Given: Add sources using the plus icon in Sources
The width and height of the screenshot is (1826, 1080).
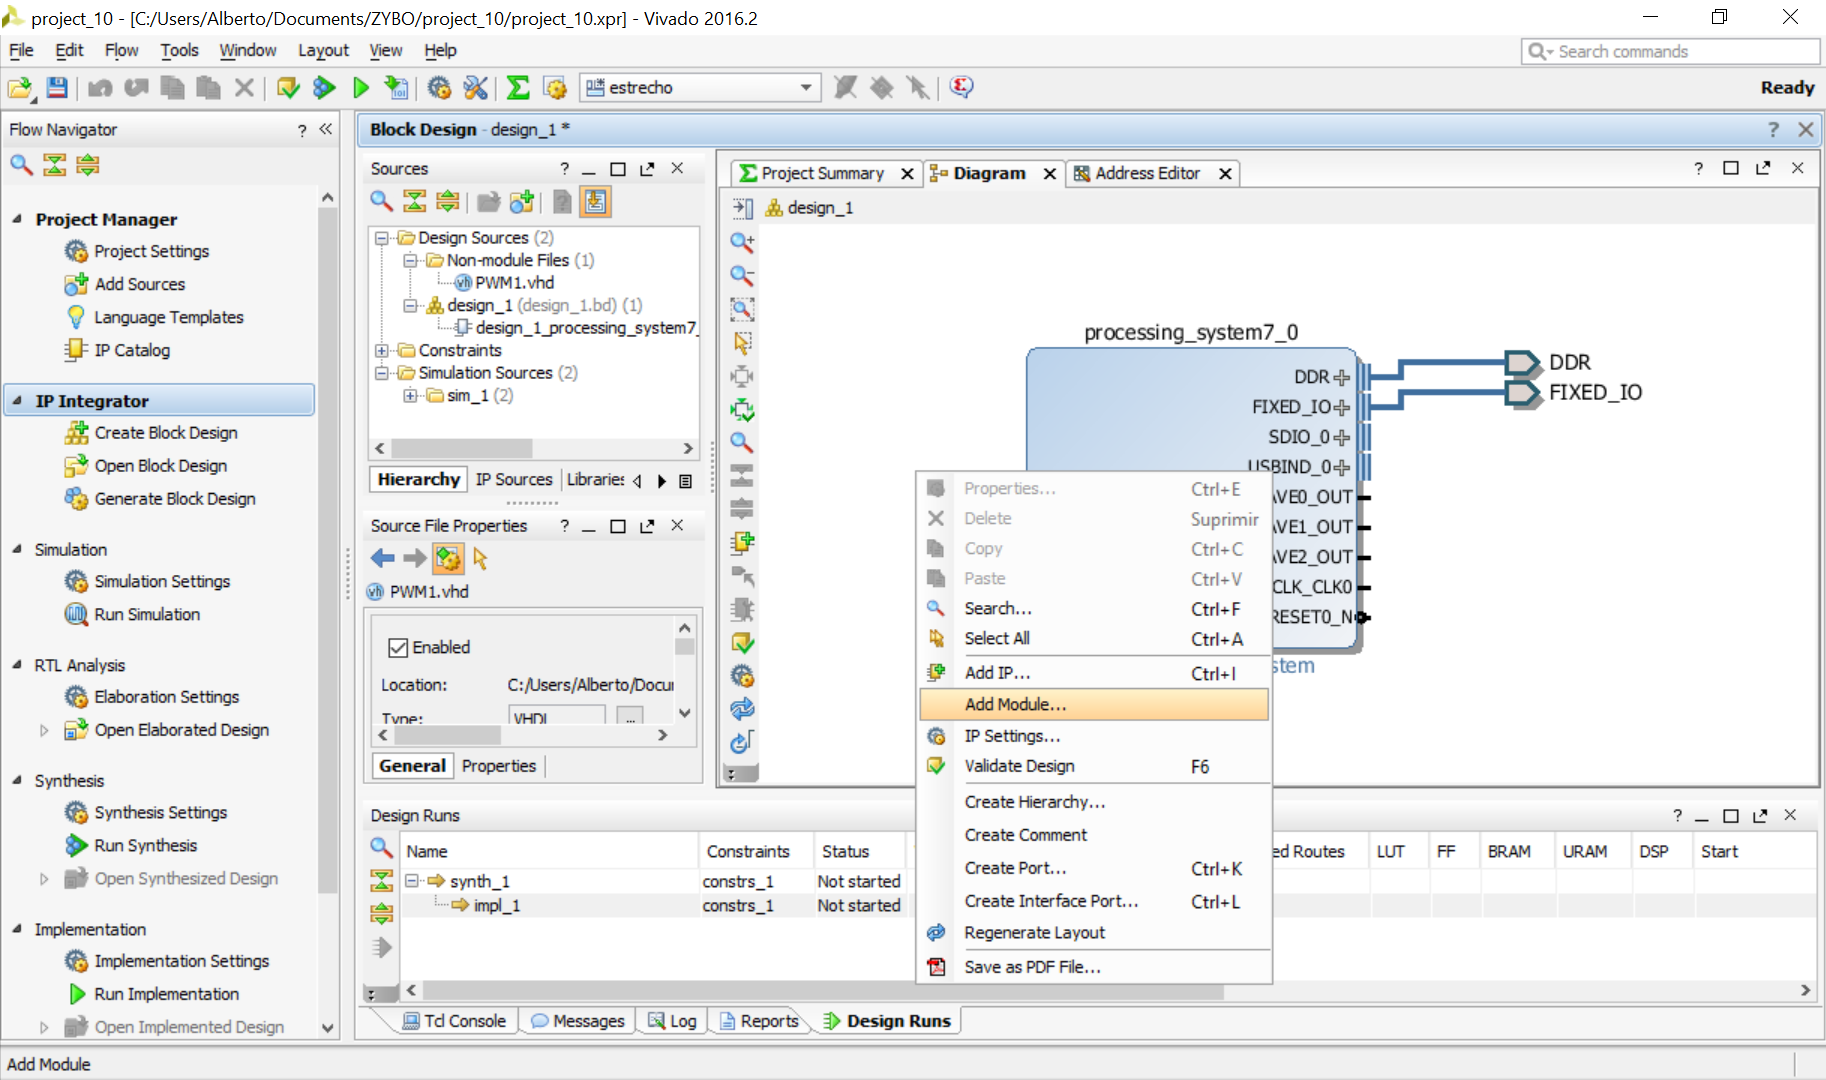Looking at the screenshot, I should click(x=520, y=201).
